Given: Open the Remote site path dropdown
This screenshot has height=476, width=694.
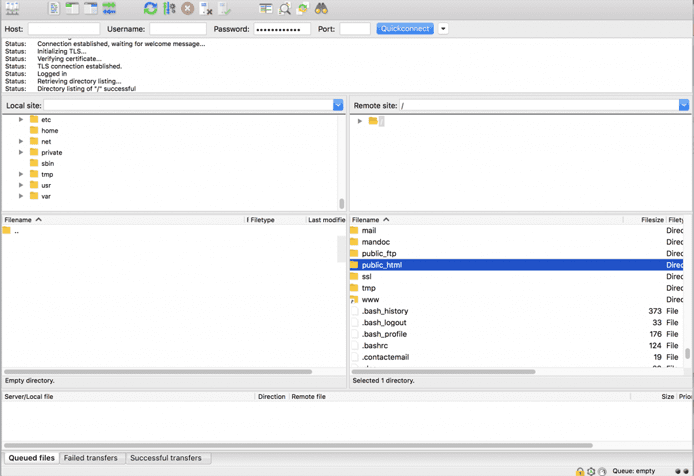Looking at the screenshot, I should pos(684,105).
